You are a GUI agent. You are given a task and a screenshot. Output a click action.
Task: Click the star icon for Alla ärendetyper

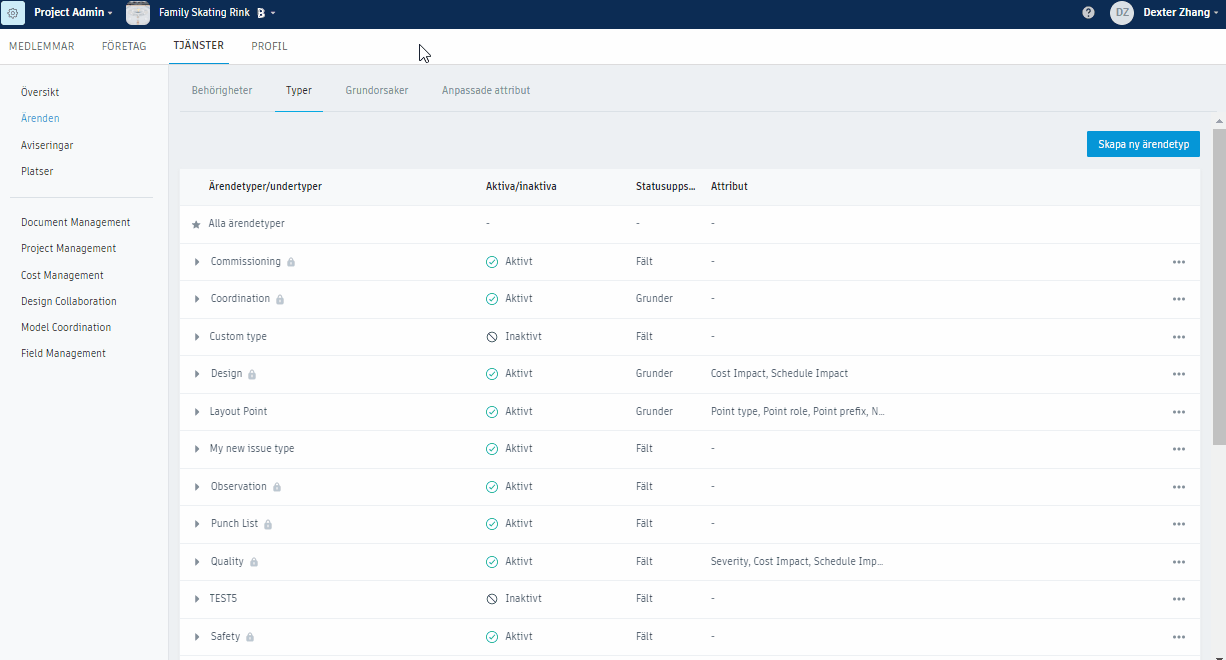click(196, 225)
